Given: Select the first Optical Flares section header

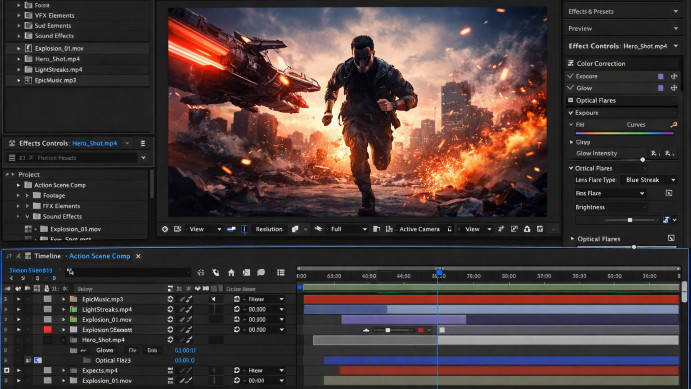Looking at the screenshot, I should point(622,100).
